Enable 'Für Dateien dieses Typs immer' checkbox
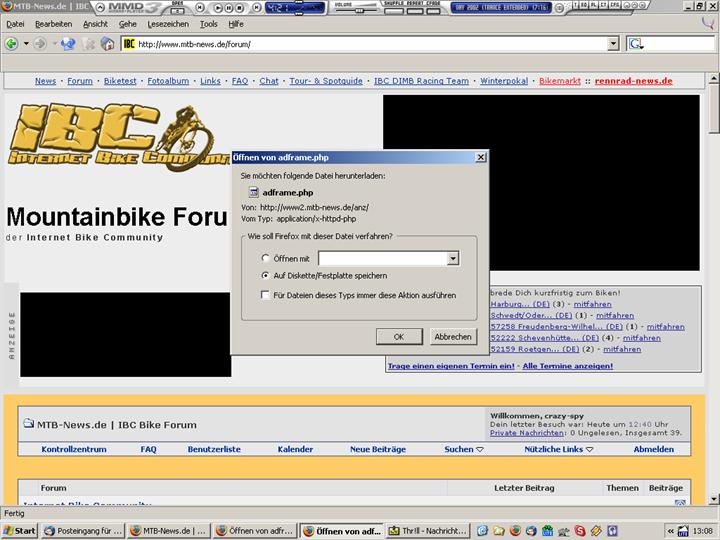This screenshot has height=540, width=720. click(x=265, y=295)
